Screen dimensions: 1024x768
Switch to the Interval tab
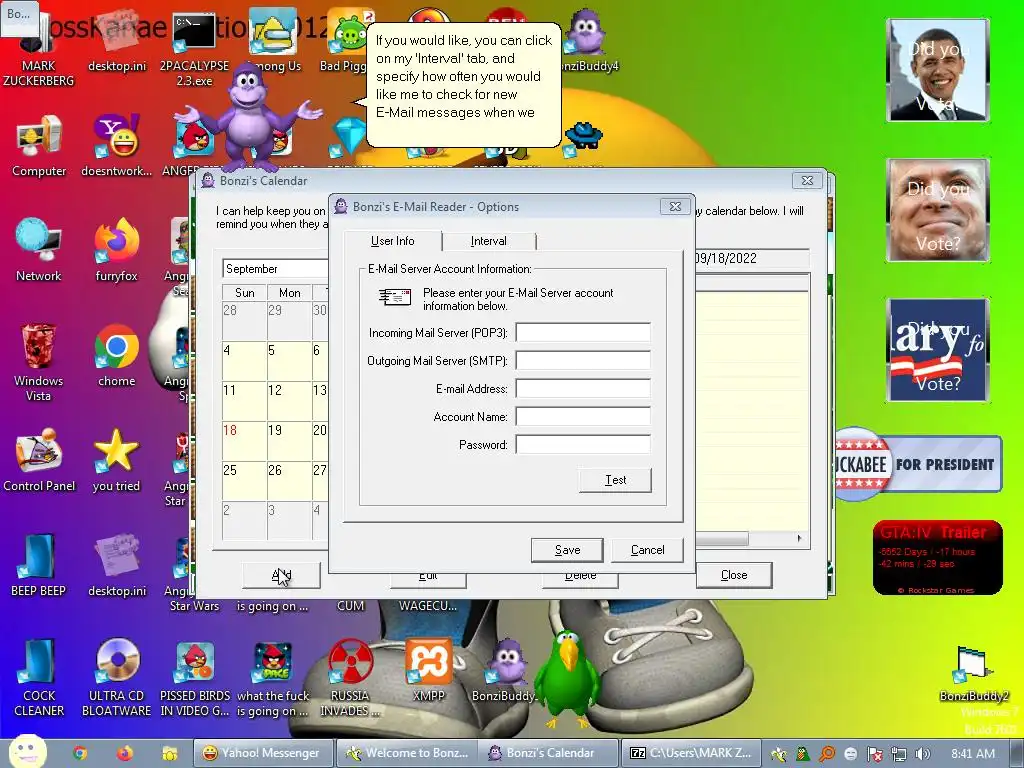489,241
